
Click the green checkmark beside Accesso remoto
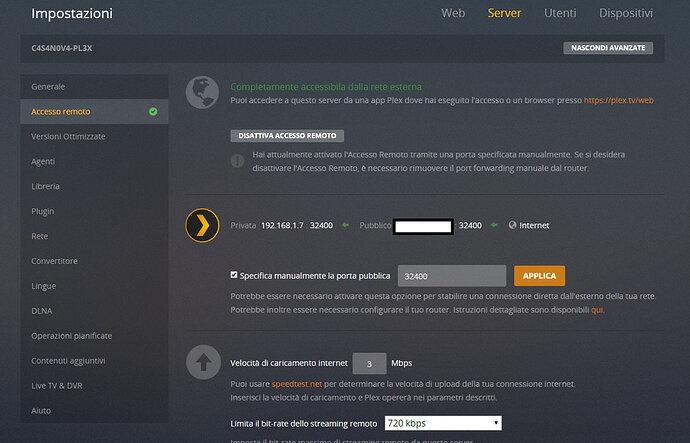point(153,112)
